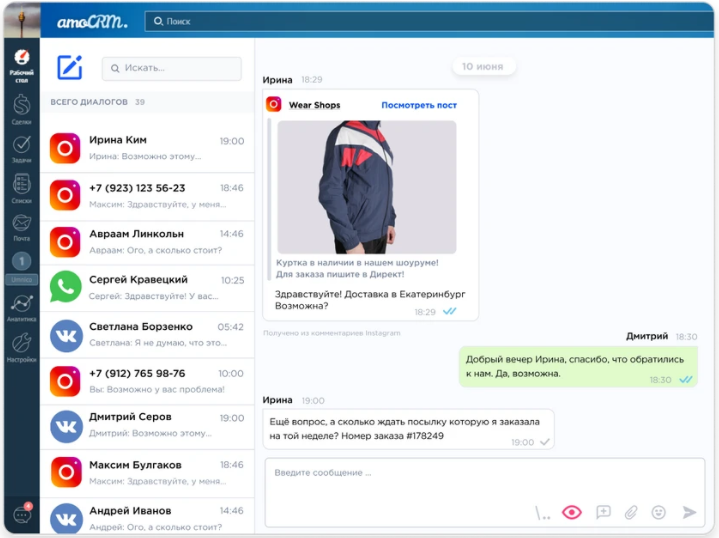This screenshot has height=538, width=719.
Task: Open Списки in the left sidebar
Action: point(22,189)
